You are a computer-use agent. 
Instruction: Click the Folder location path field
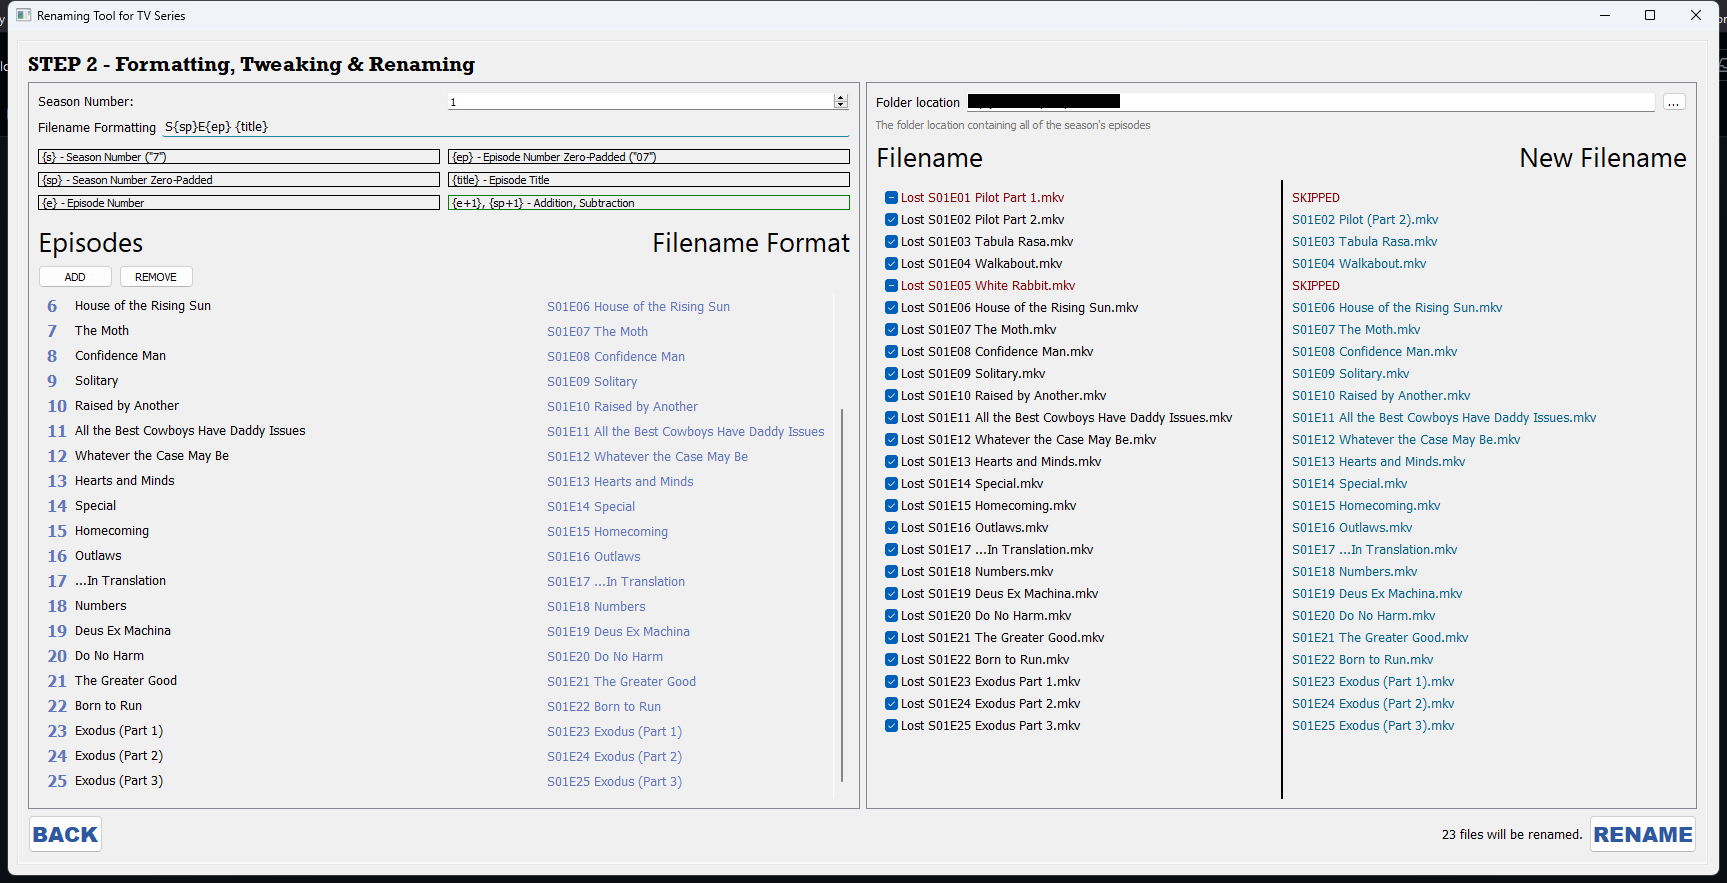point(1311,102)
